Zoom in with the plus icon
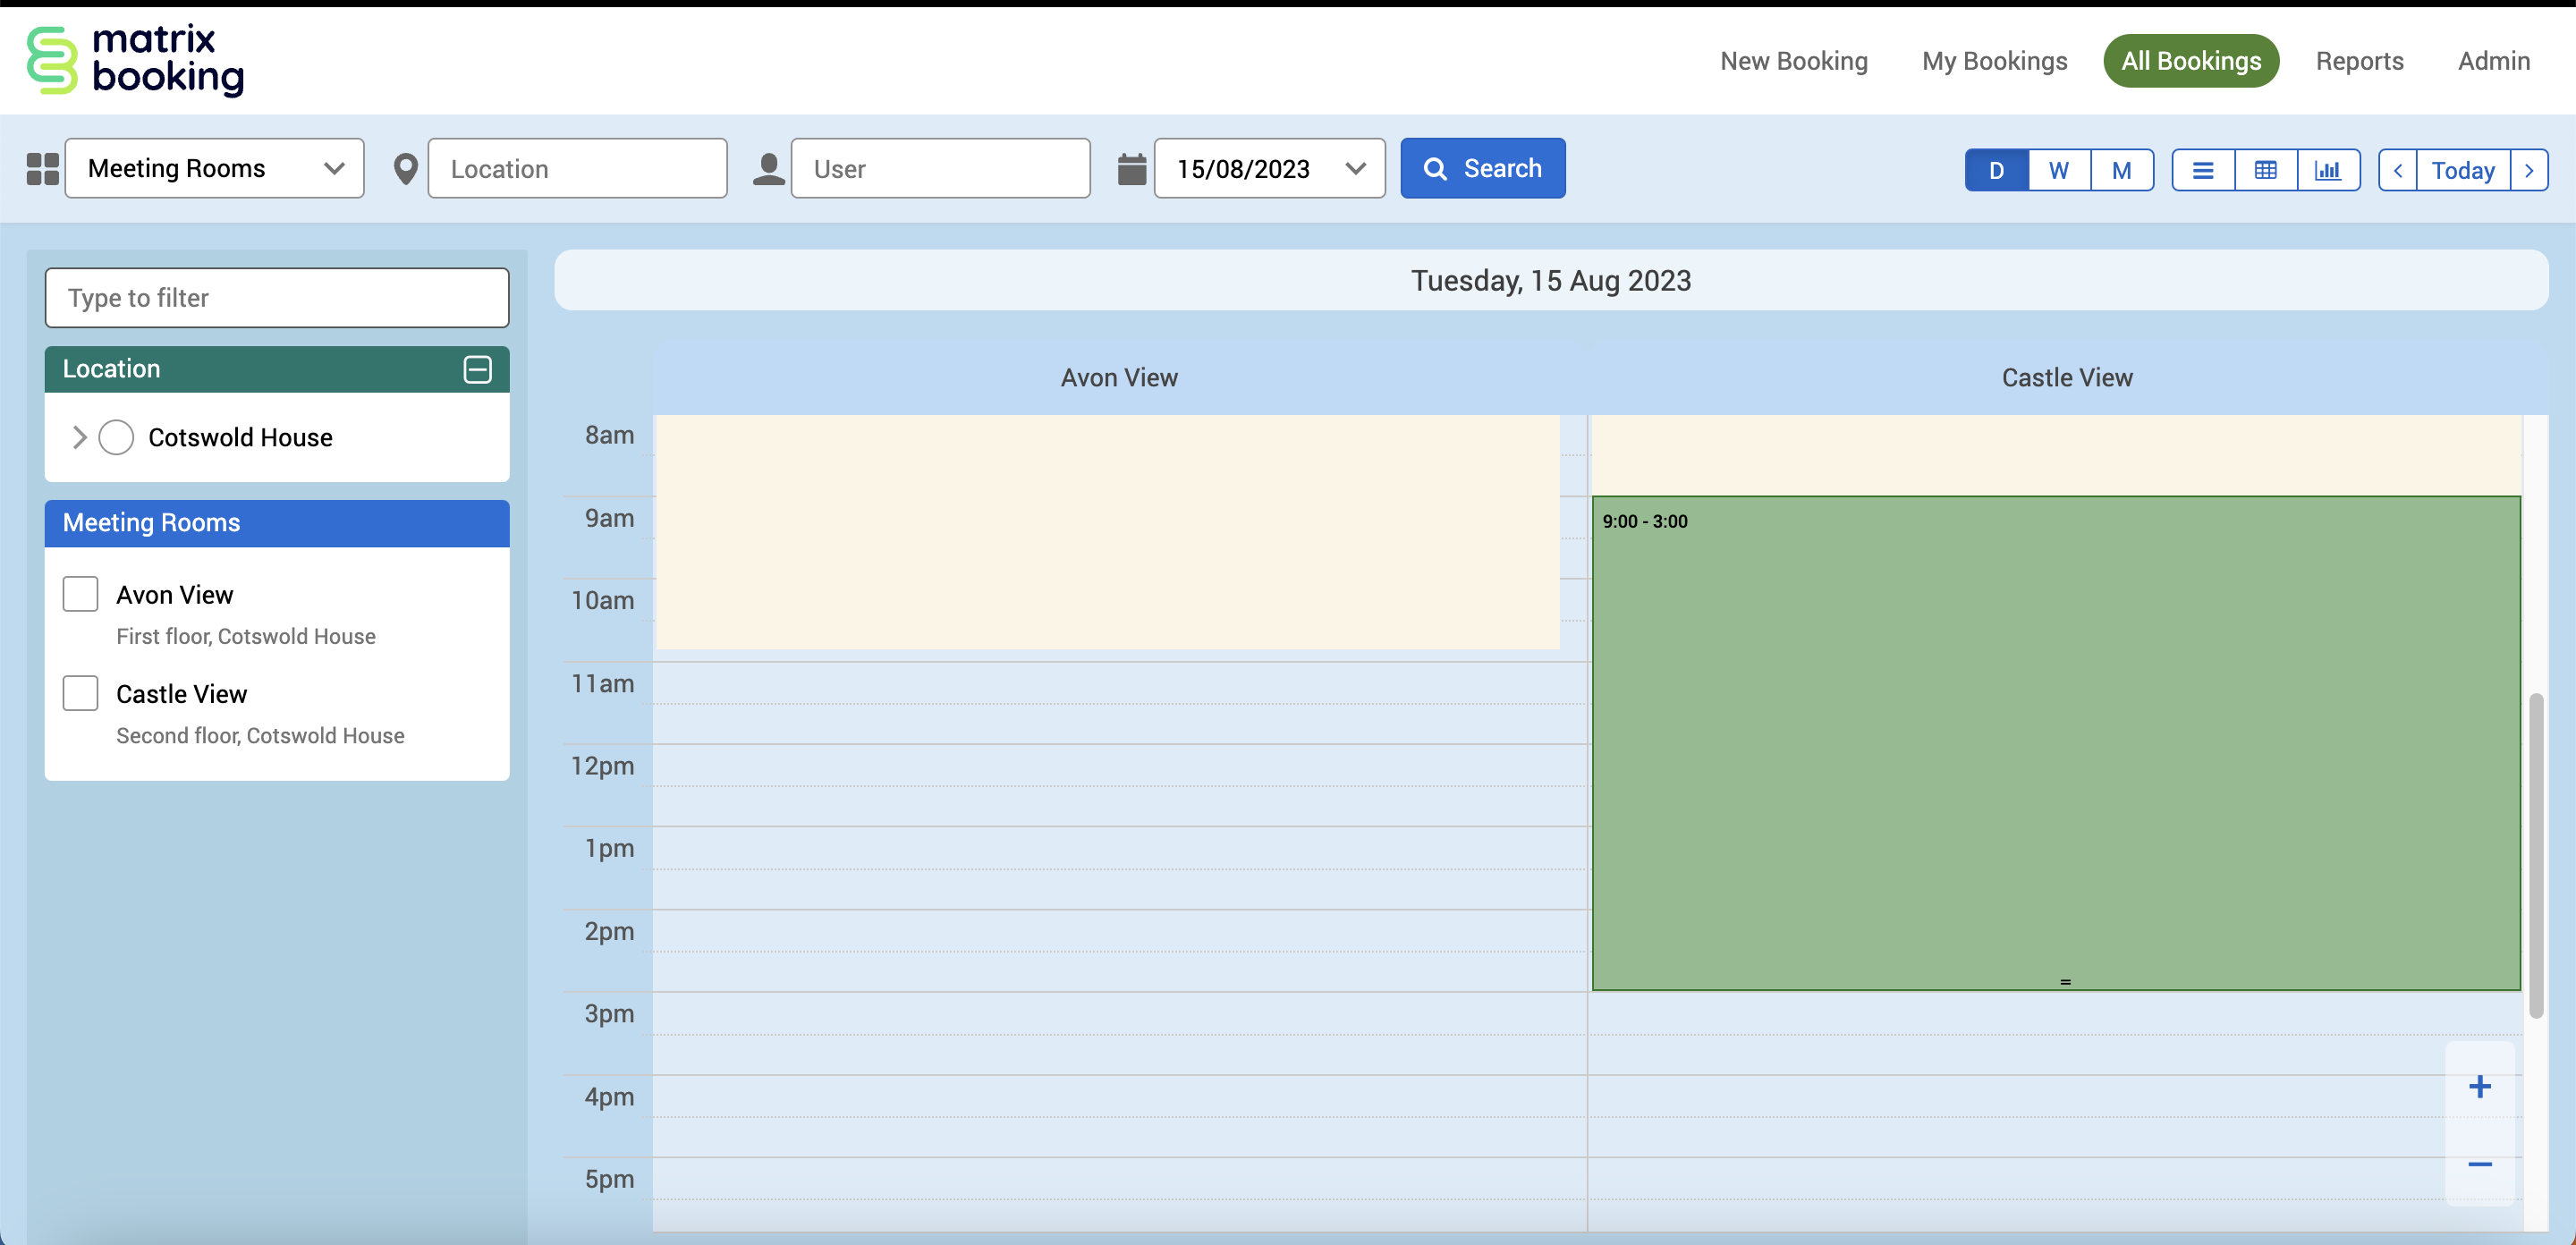 pos(2479,1086)
